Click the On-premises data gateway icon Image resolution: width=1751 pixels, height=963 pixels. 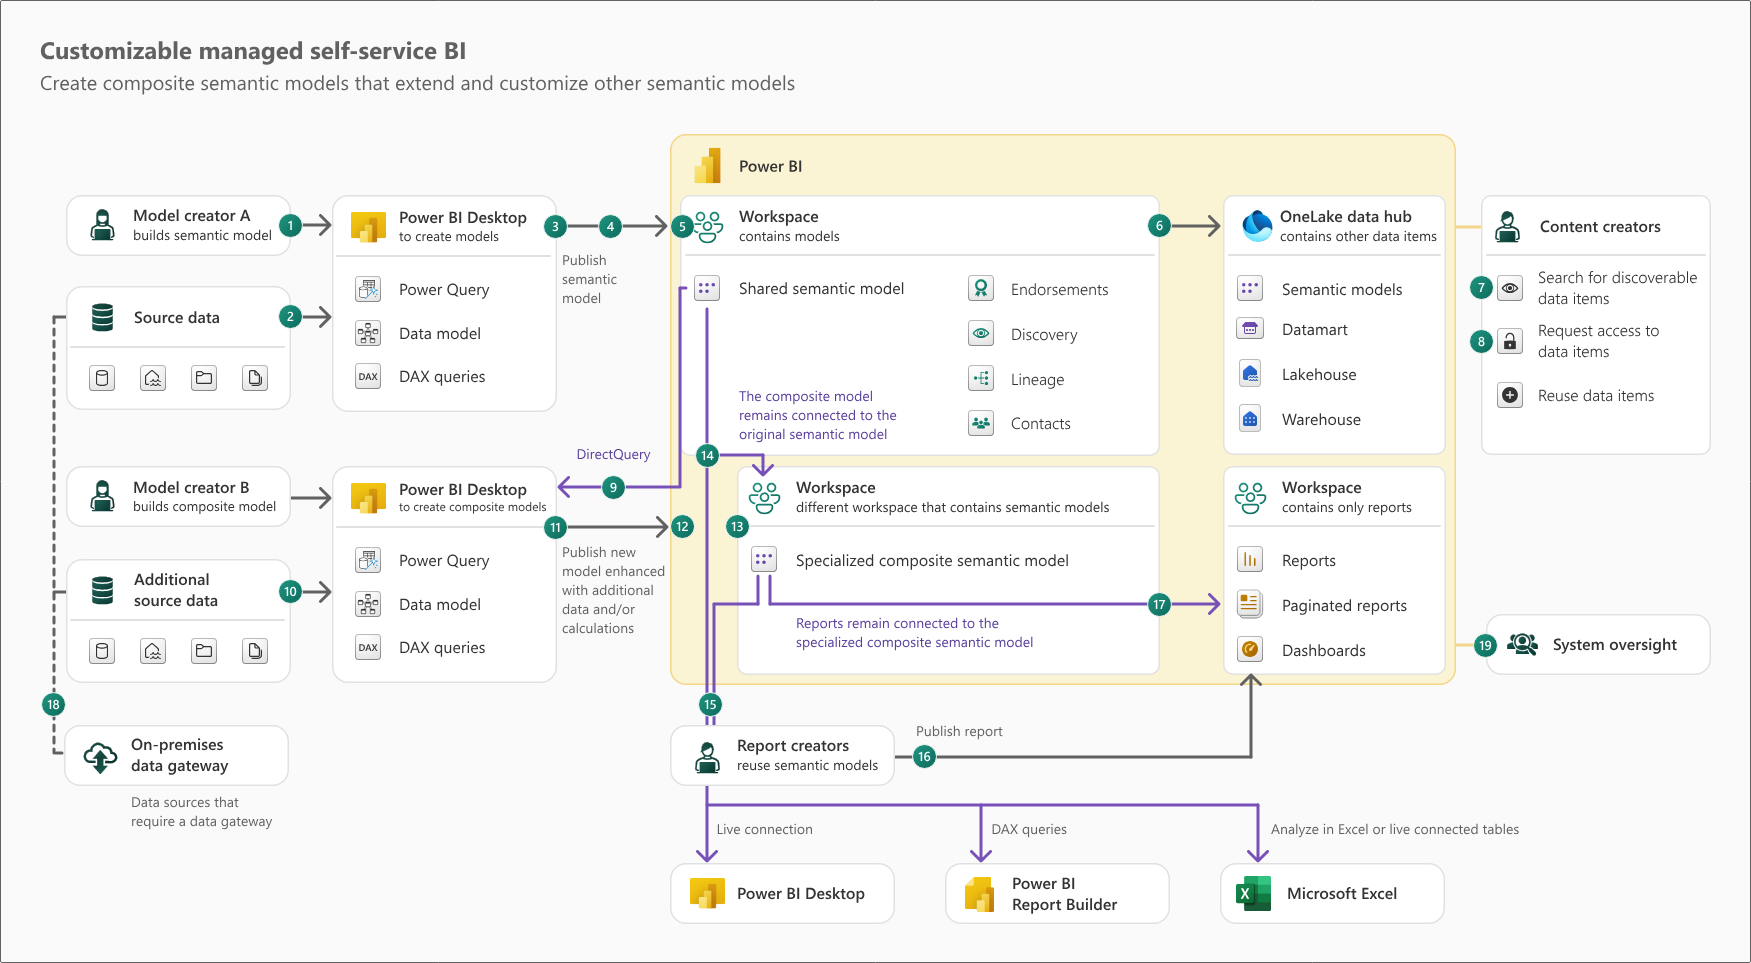99,756
